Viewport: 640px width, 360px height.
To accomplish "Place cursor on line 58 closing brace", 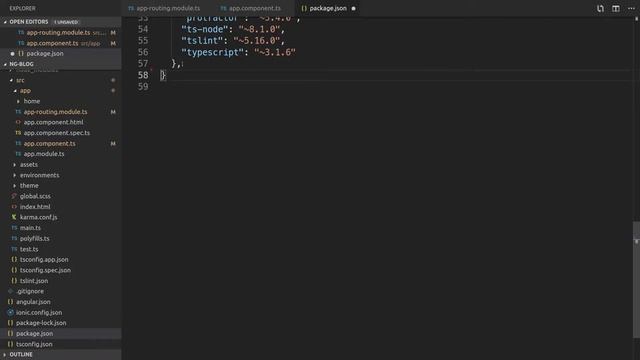I will [x=163, y=75].
